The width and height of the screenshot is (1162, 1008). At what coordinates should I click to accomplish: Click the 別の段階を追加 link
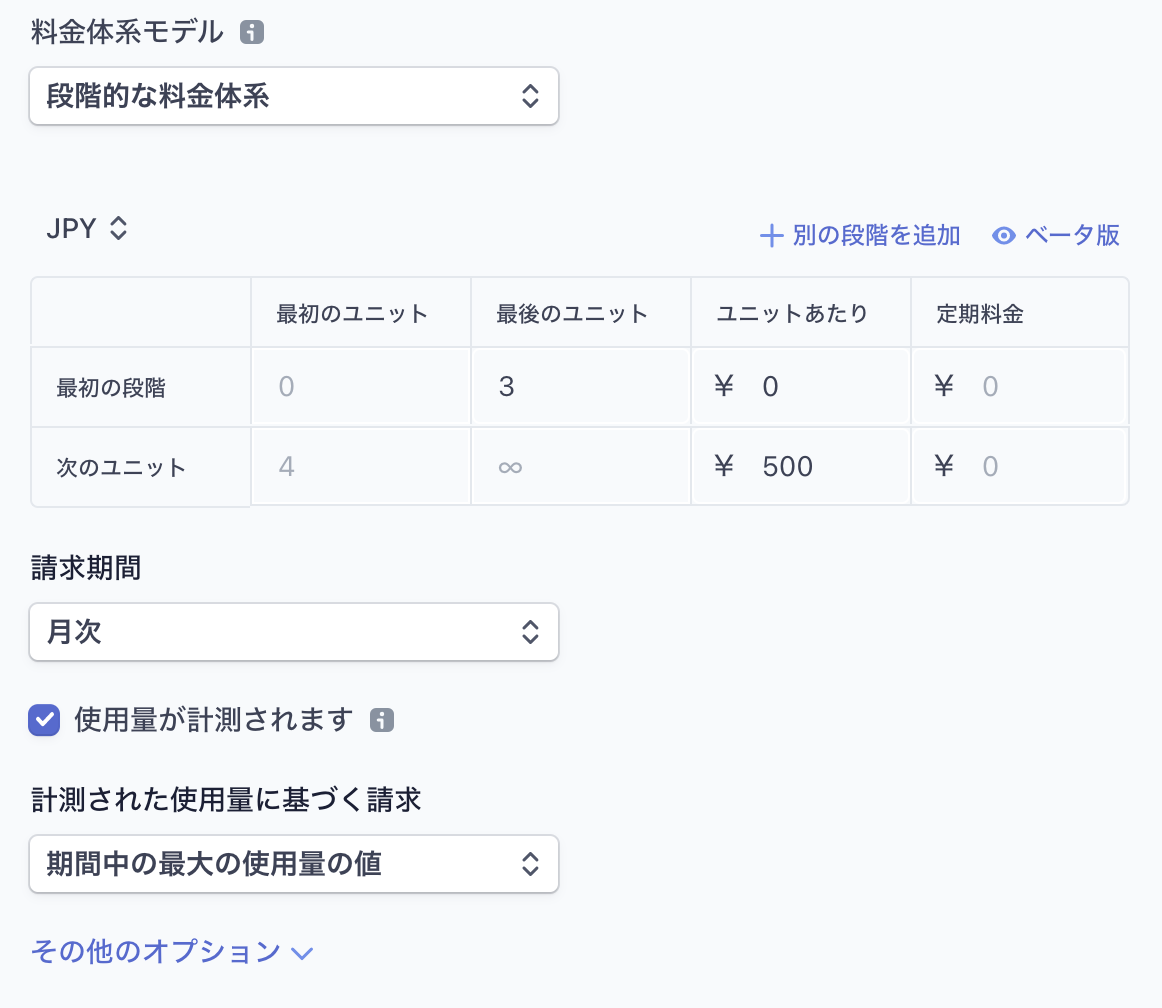point(876,236)
